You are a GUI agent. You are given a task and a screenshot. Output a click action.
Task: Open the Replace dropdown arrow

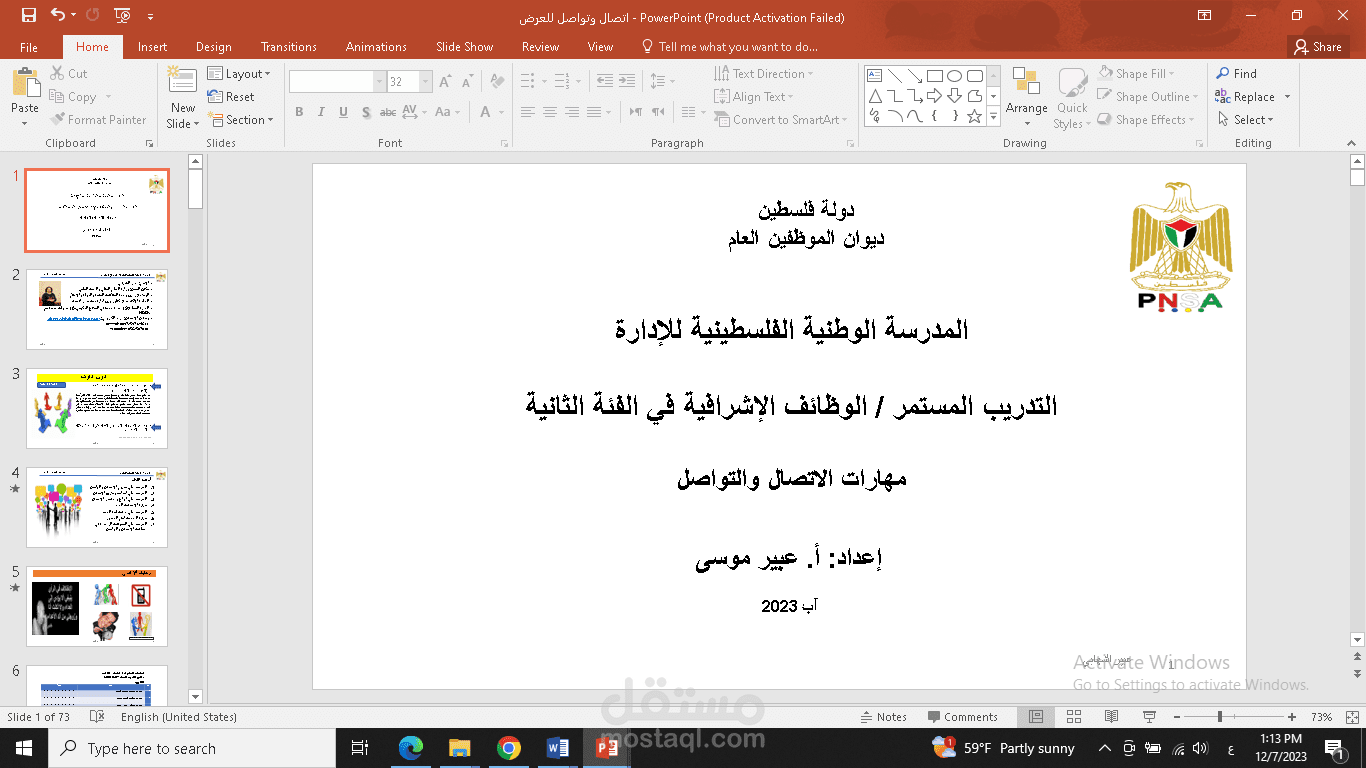click(1288, 97)
